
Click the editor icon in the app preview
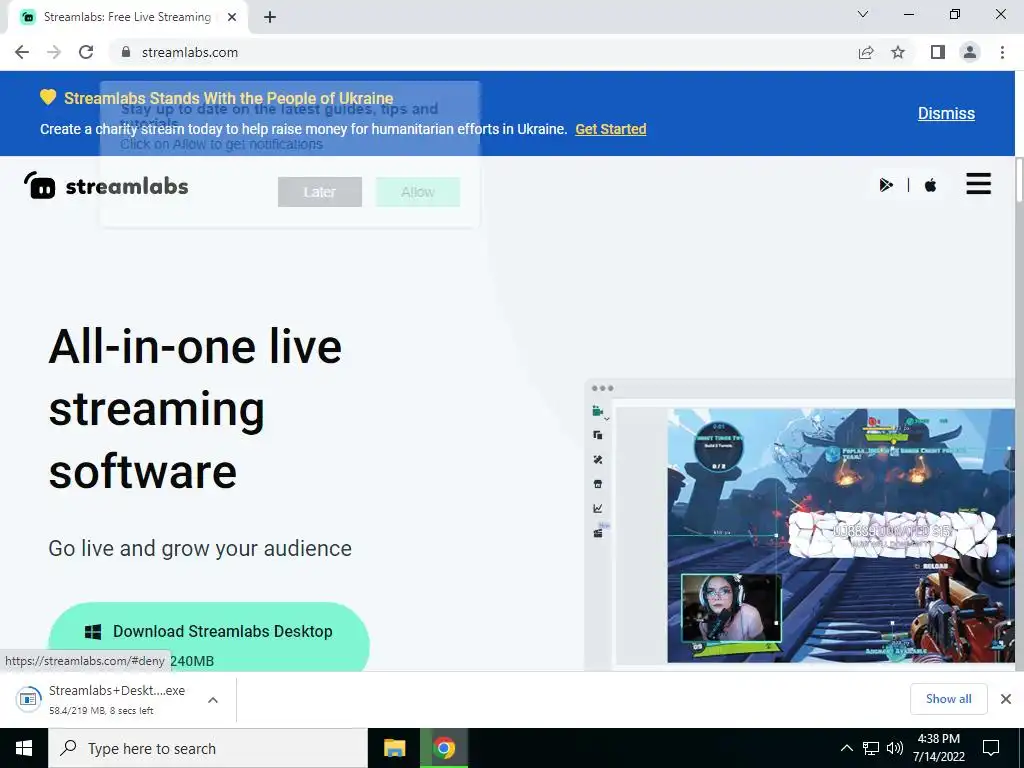(x=598, y=411)
